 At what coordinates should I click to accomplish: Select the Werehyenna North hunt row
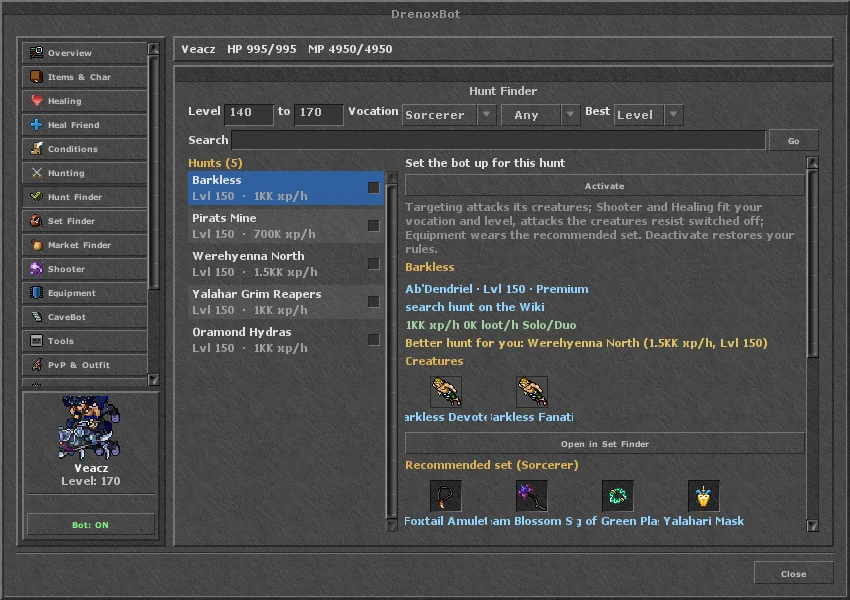(x=286, y=264)
